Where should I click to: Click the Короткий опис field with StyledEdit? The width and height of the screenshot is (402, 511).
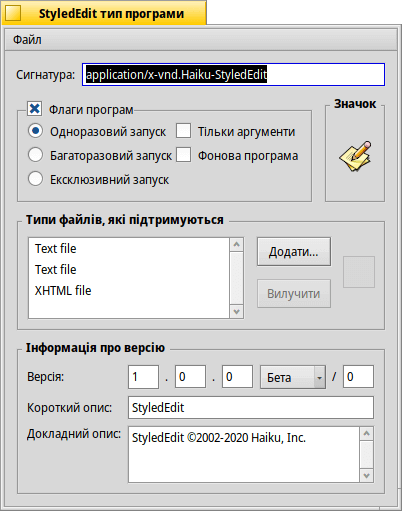coord(251,407)
